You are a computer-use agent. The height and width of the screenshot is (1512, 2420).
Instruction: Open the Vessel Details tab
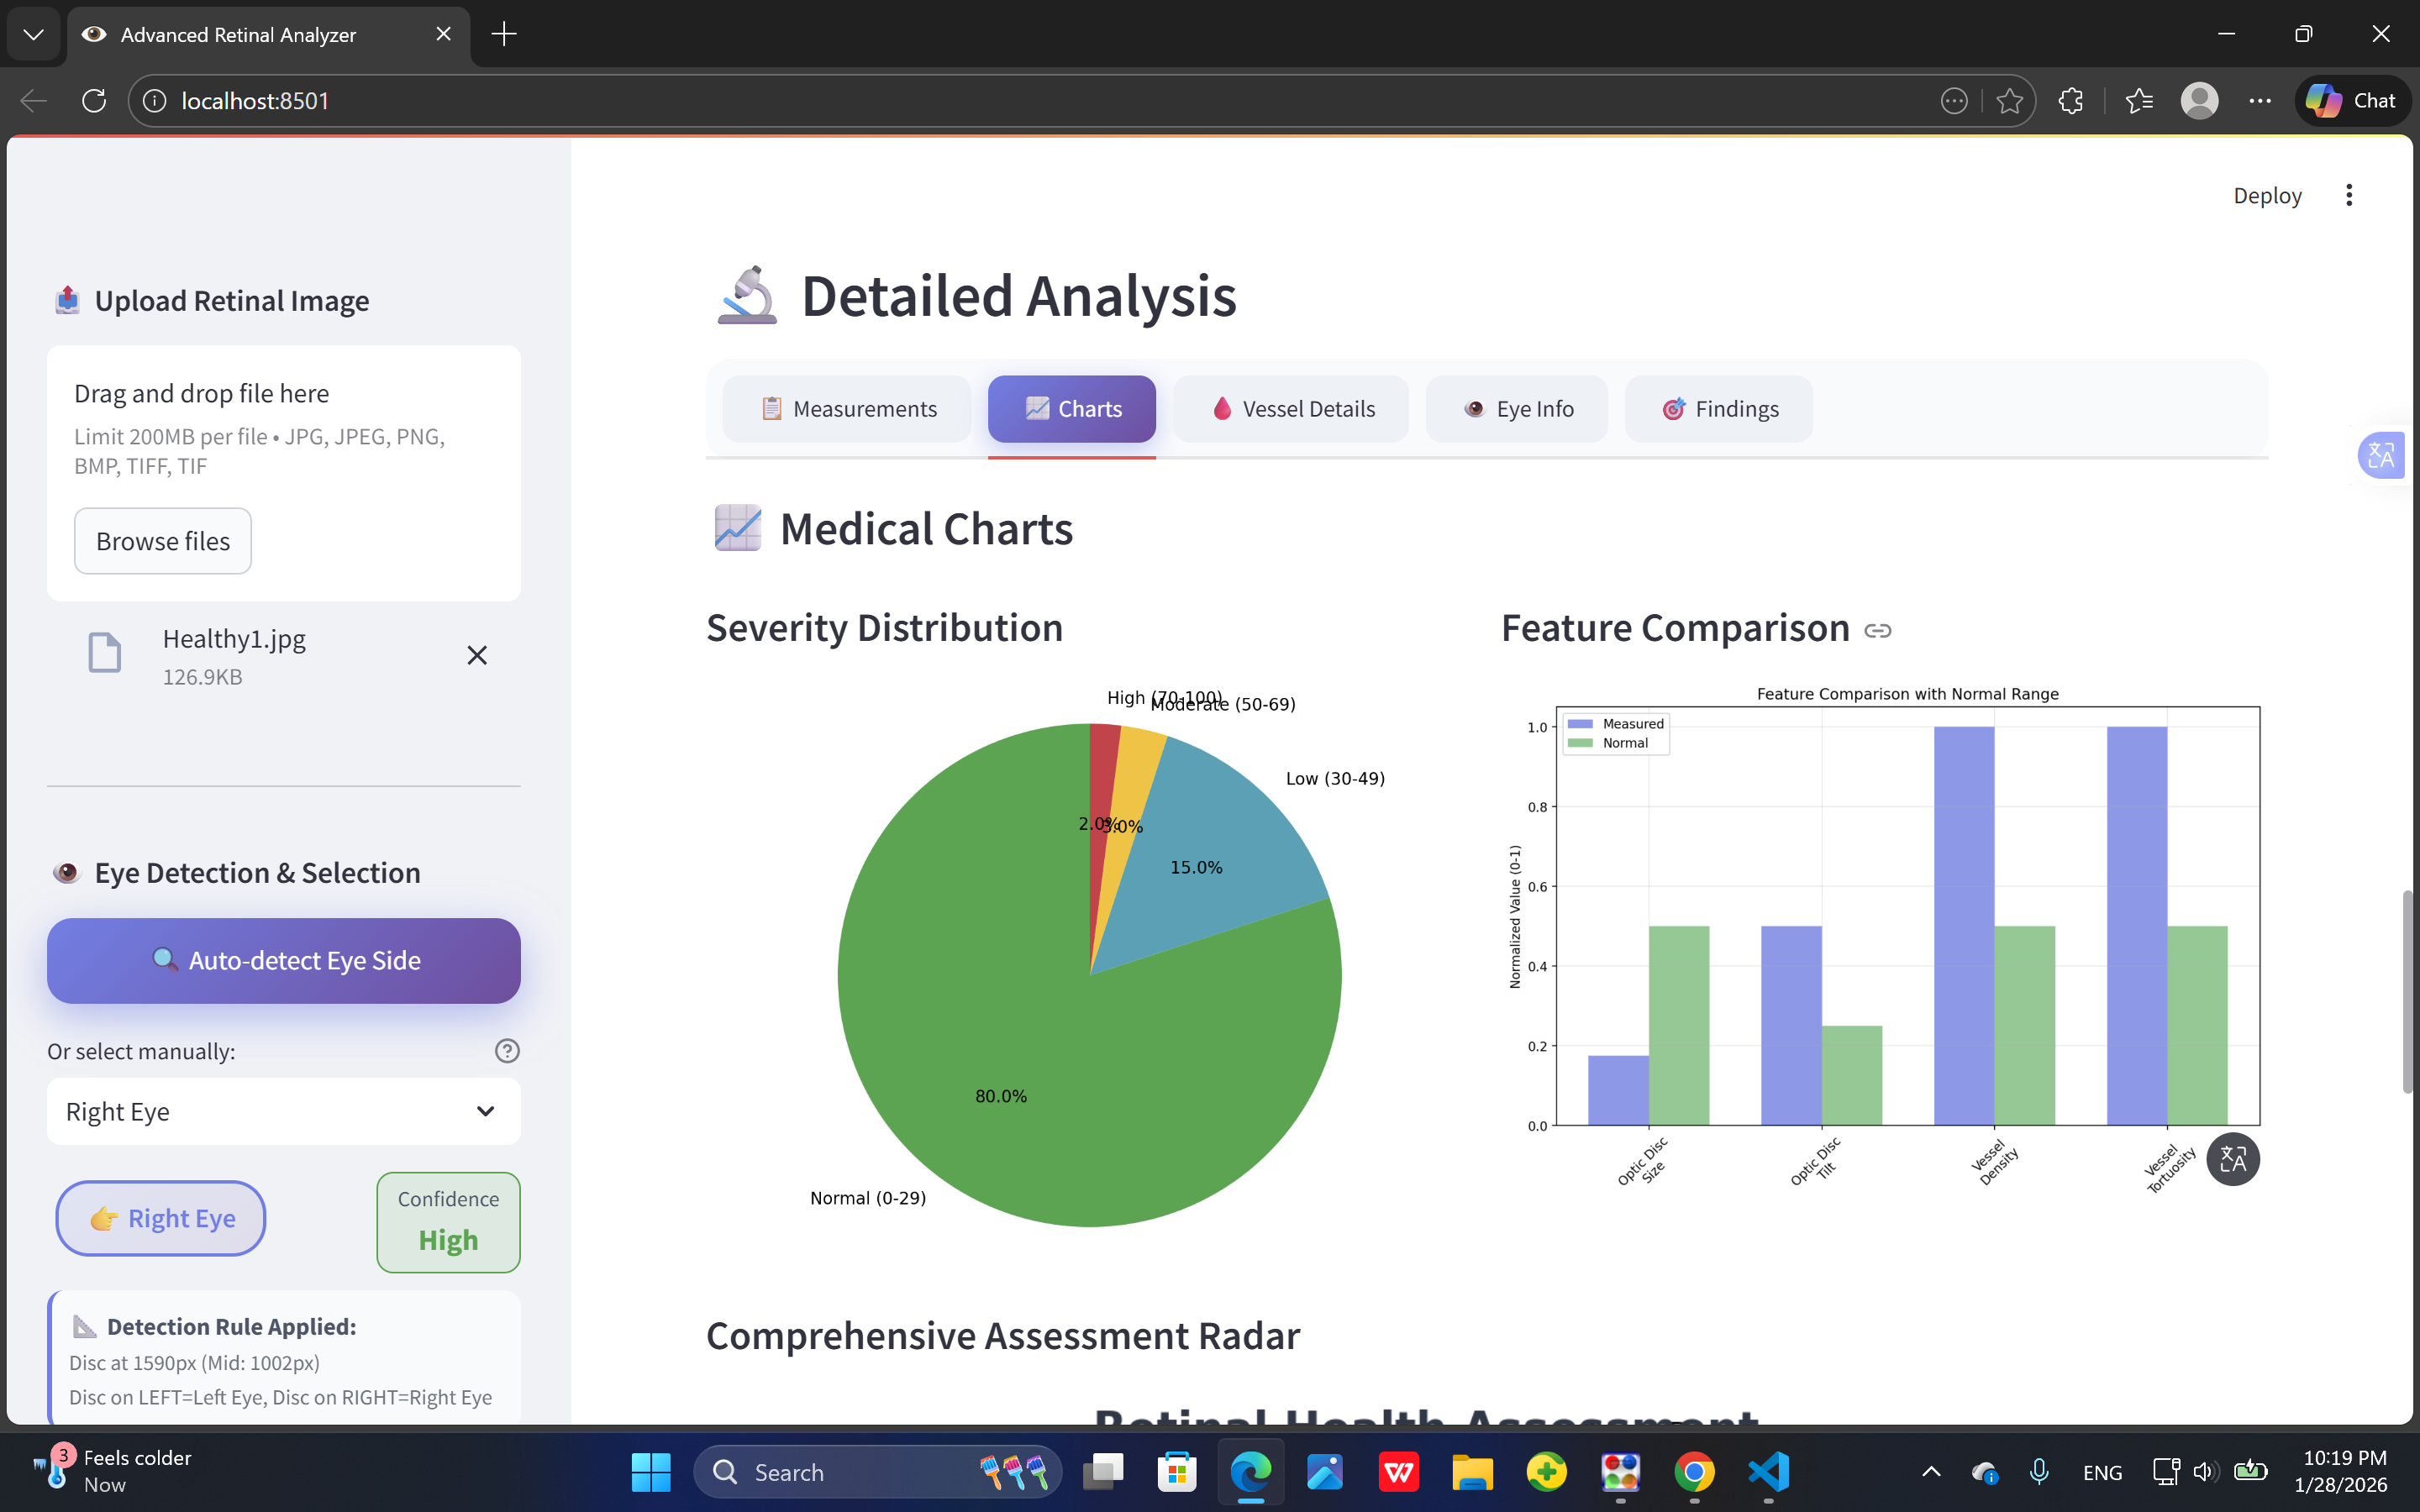(1291, 409)
